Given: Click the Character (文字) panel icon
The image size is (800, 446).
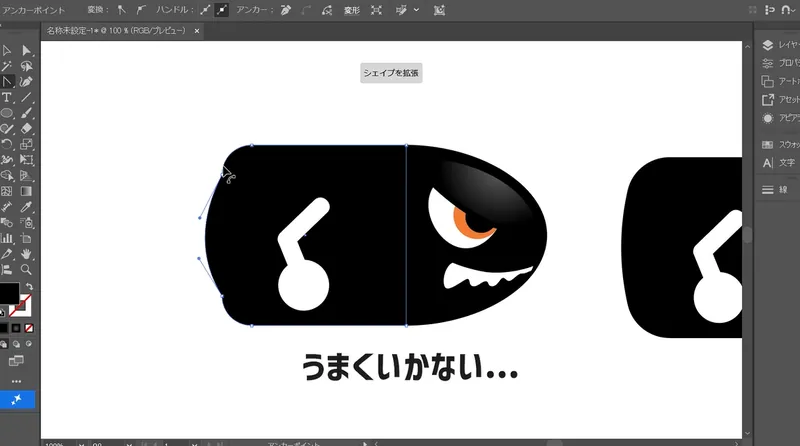Looking at the screenshot, I should pos(768,162).
